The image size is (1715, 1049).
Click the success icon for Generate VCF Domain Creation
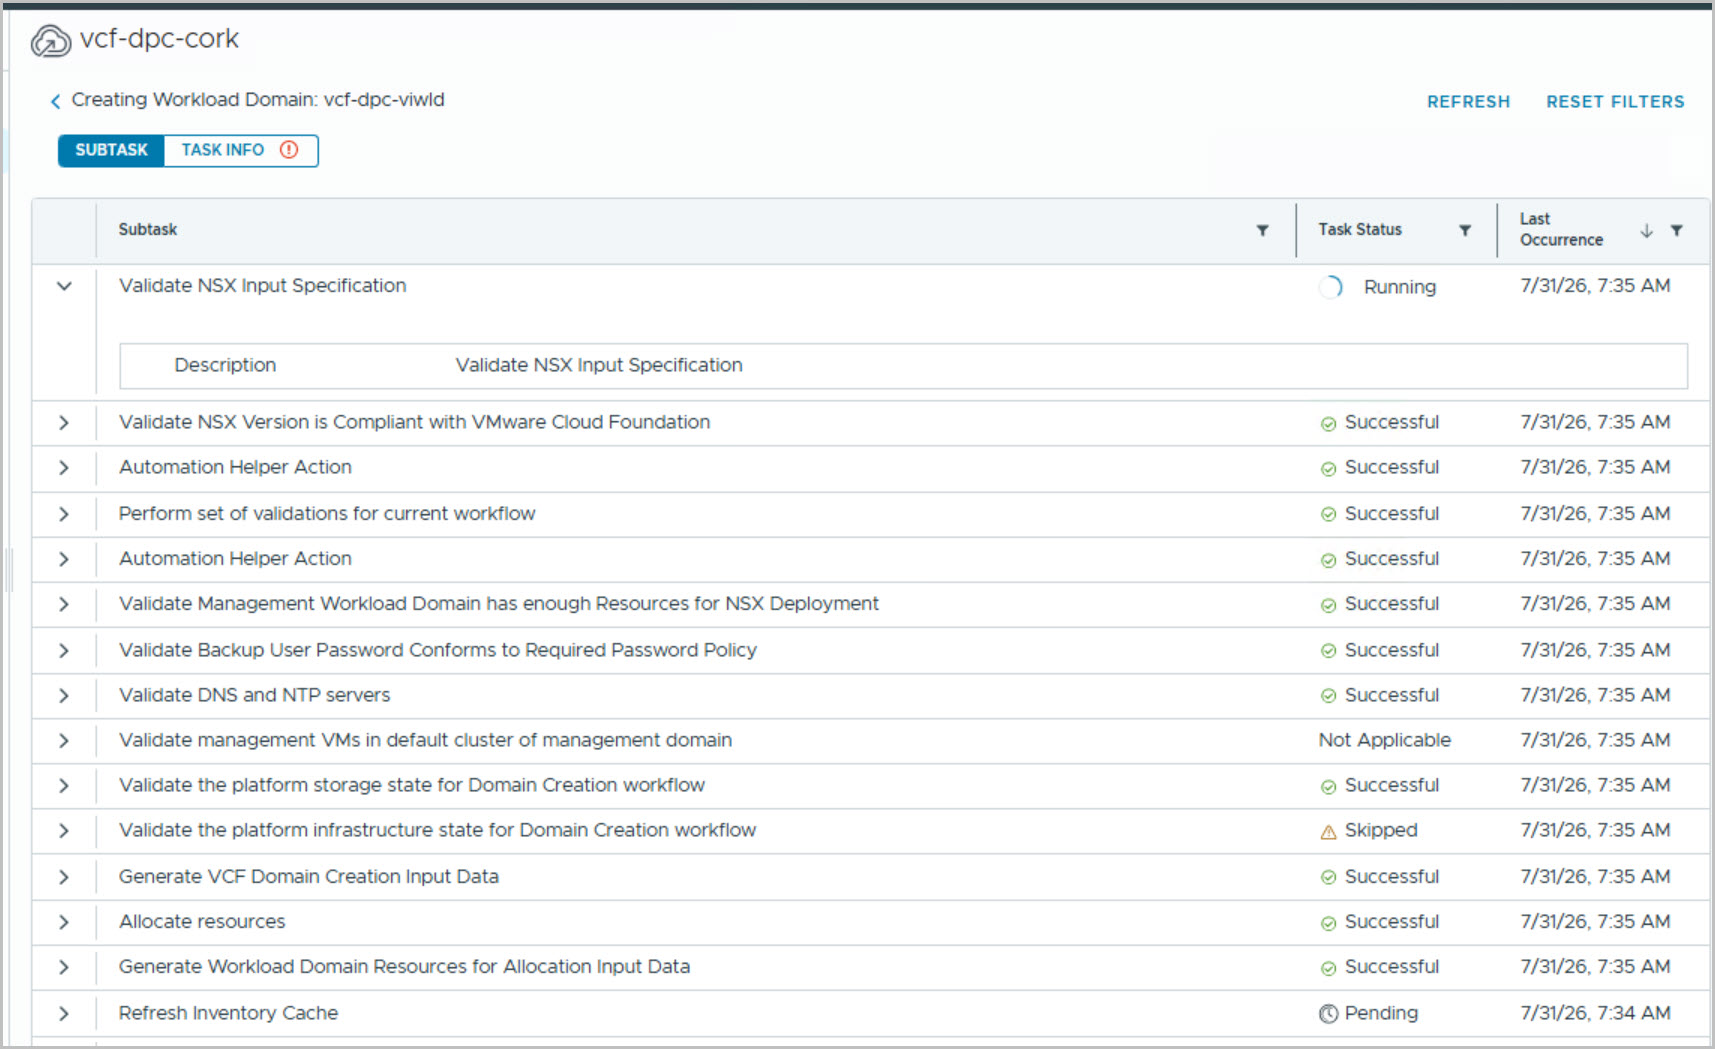coord(1328,878)
